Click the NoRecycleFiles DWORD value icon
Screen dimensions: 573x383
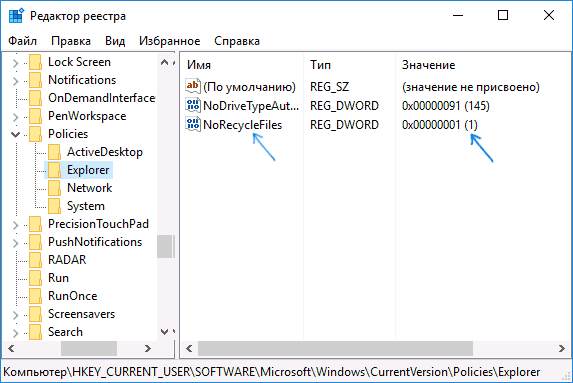point(193,125)
